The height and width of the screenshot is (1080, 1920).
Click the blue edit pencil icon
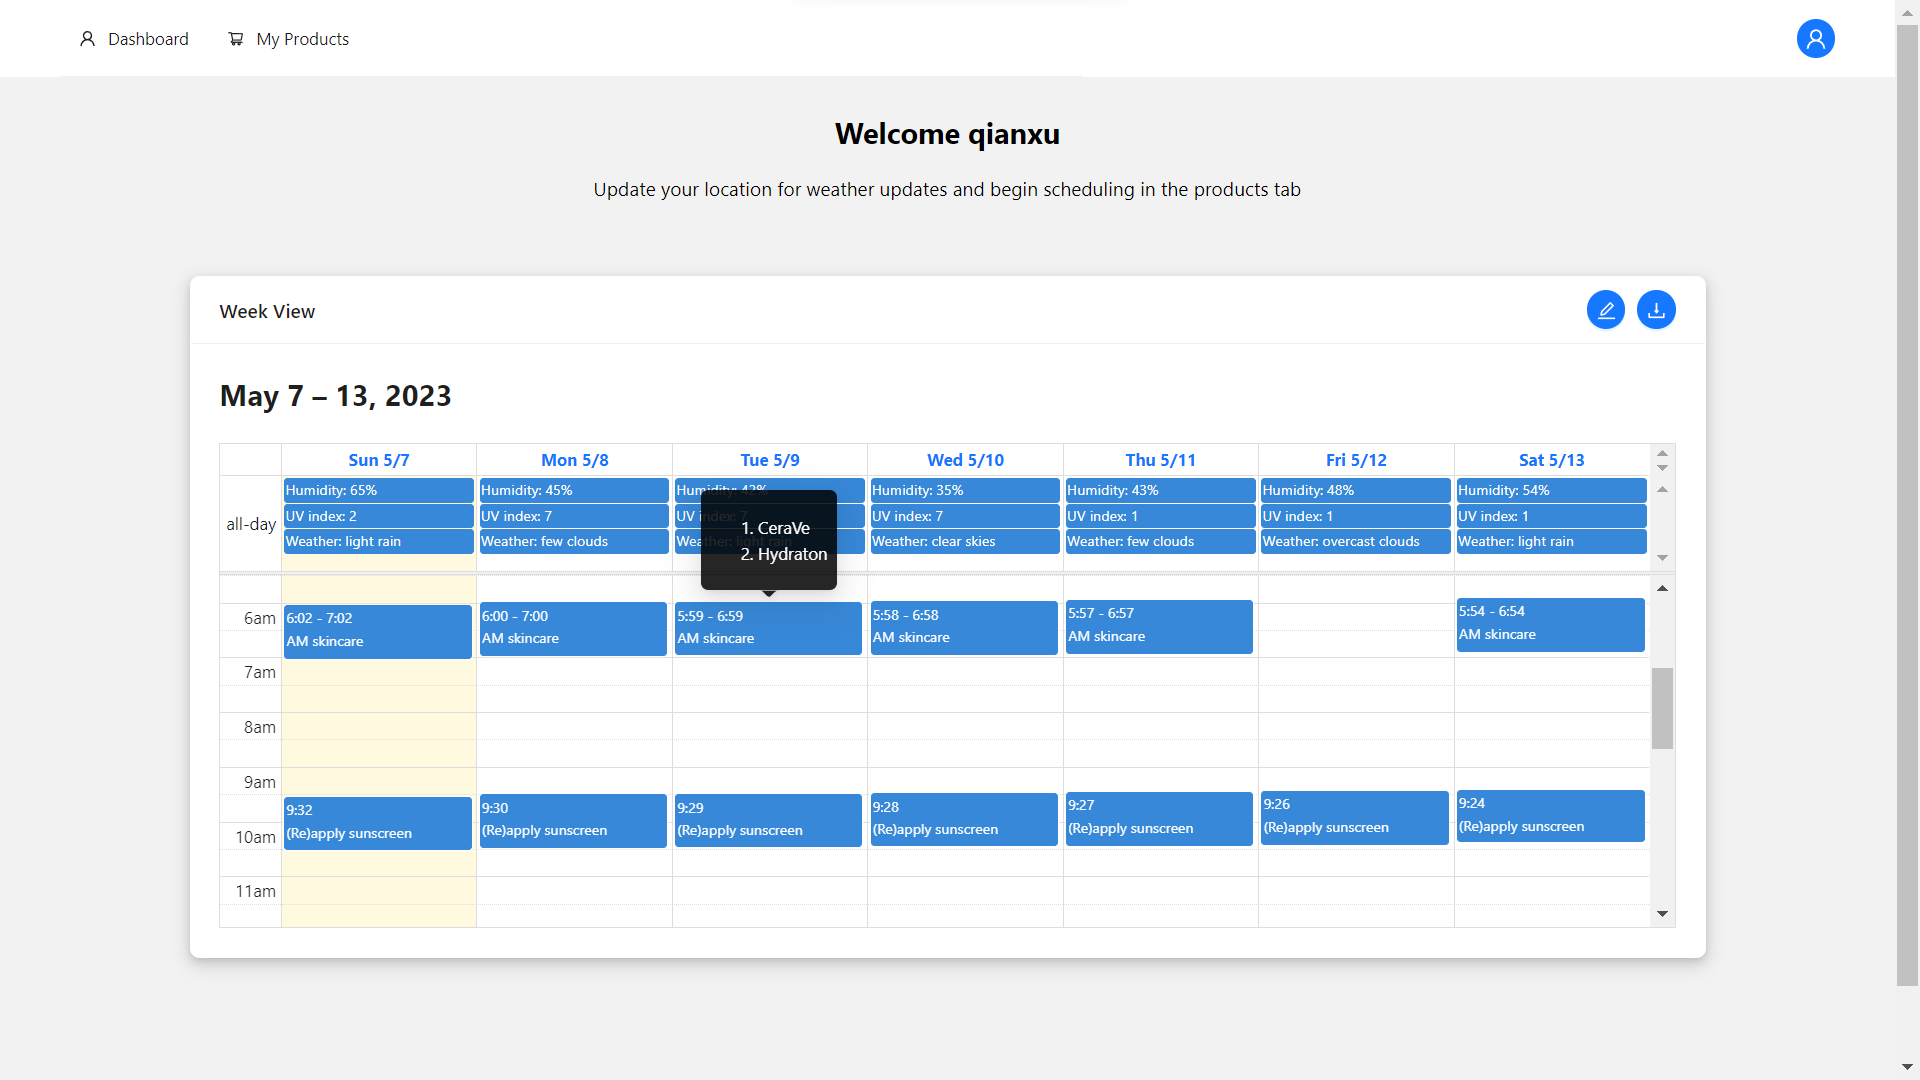(1605, 310)
